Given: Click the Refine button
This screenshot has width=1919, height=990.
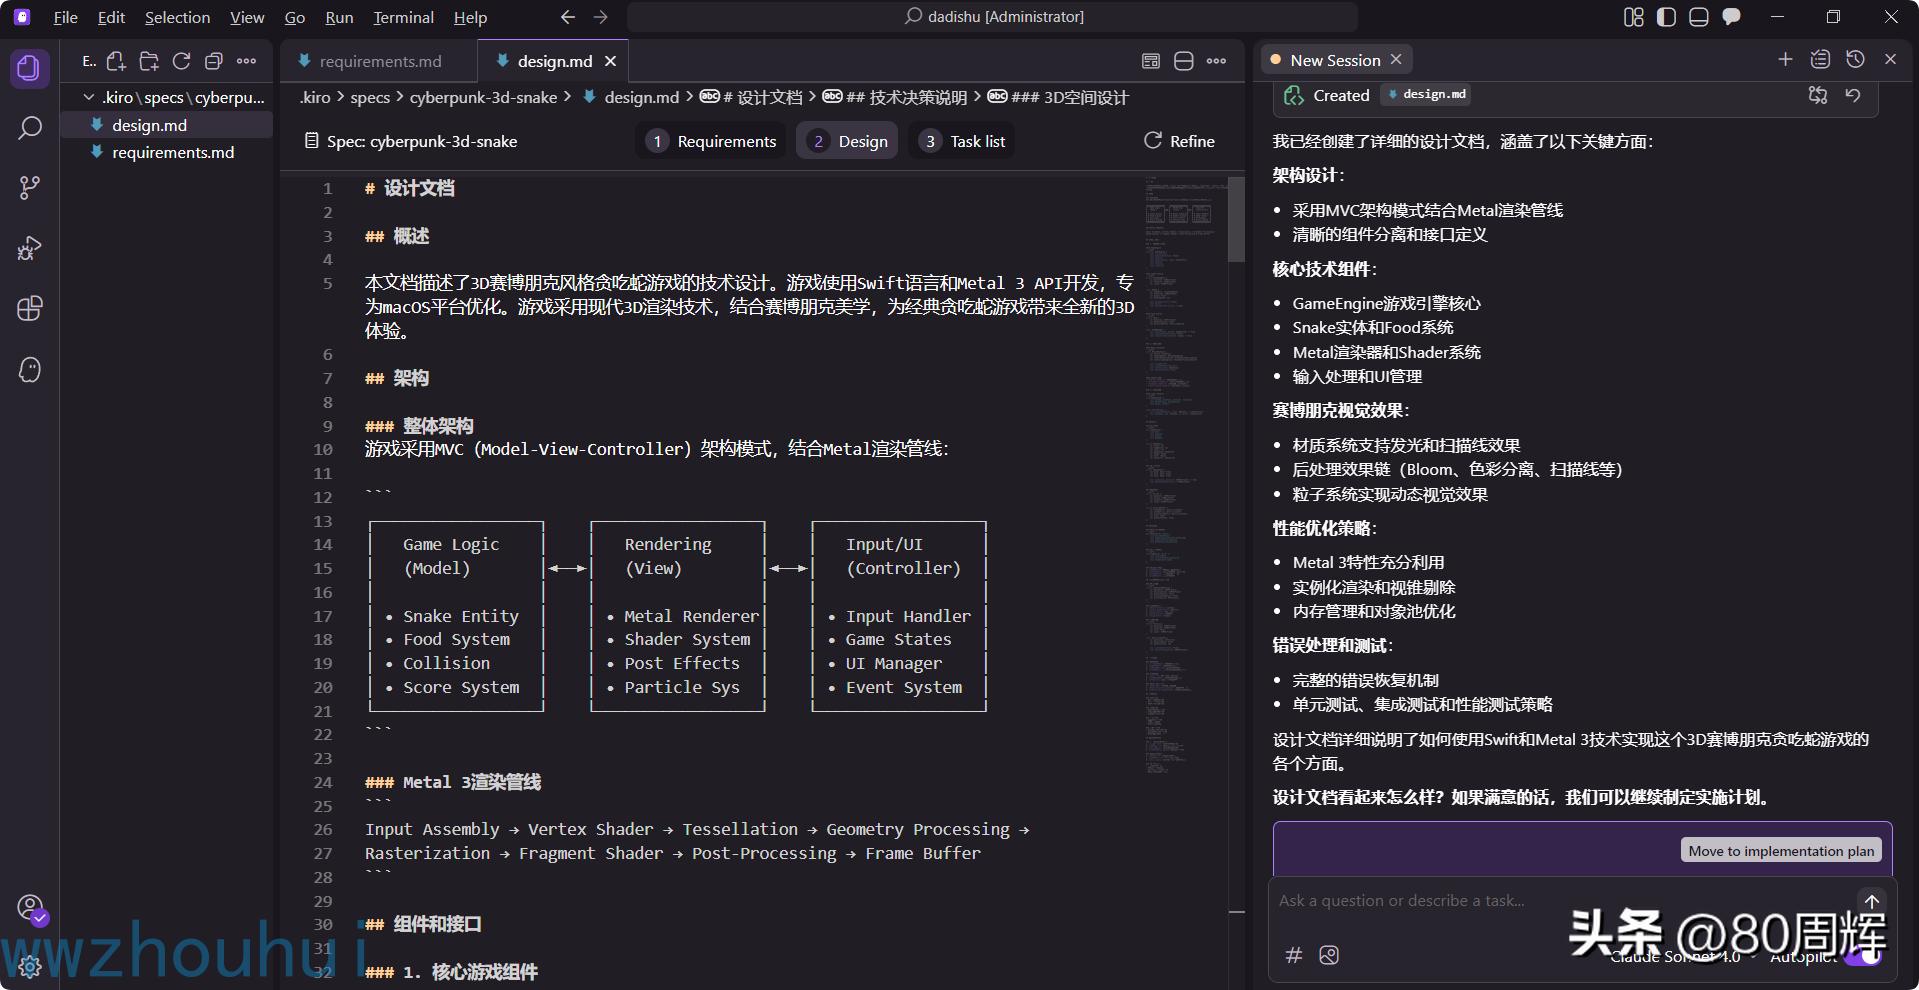Looking at the screenshot, I should (1179, 141).
